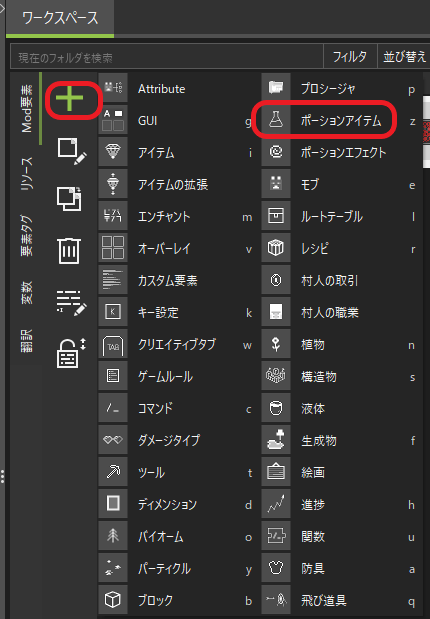430x619 pixels.
Task: Switch to the リソース side tab
Action: pyautogui.click(x=27, y=173)
